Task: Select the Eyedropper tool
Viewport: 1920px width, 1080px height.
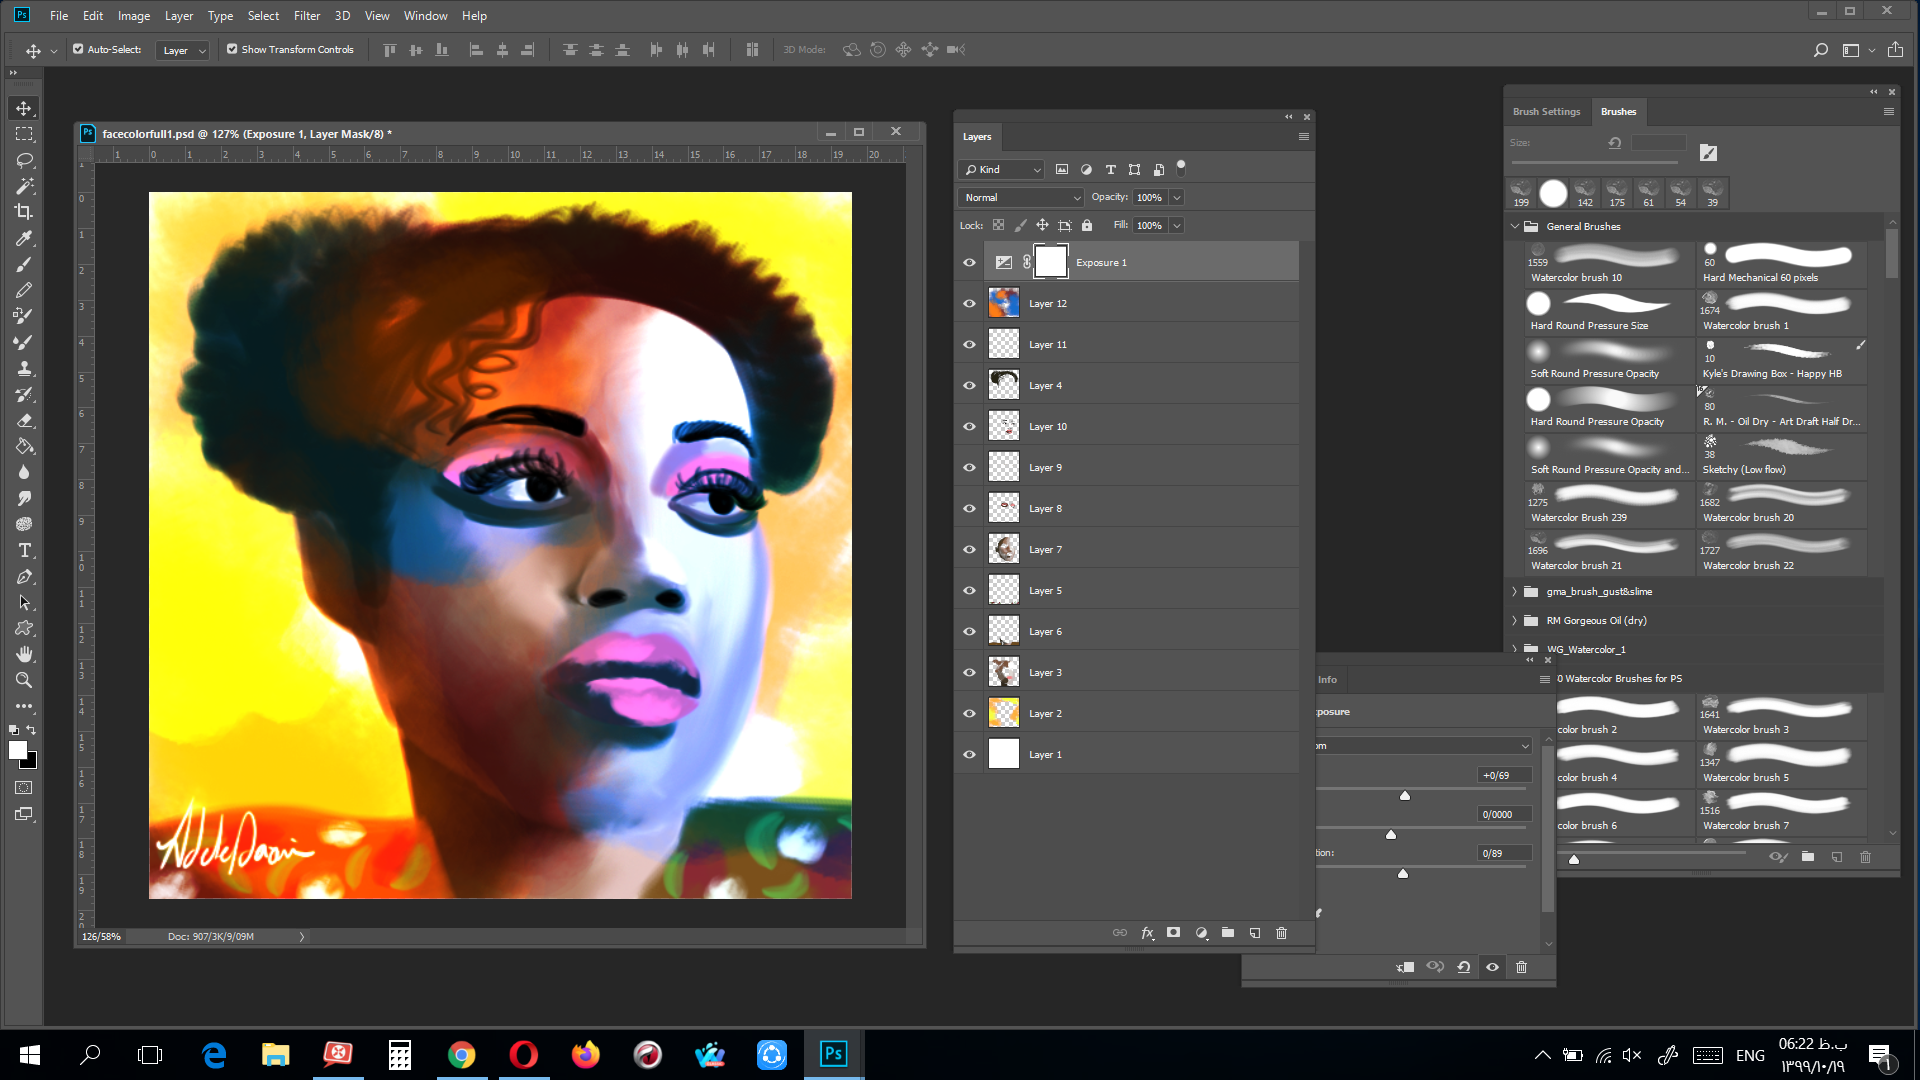Action: pyautogui.click(x=24, y=238)
